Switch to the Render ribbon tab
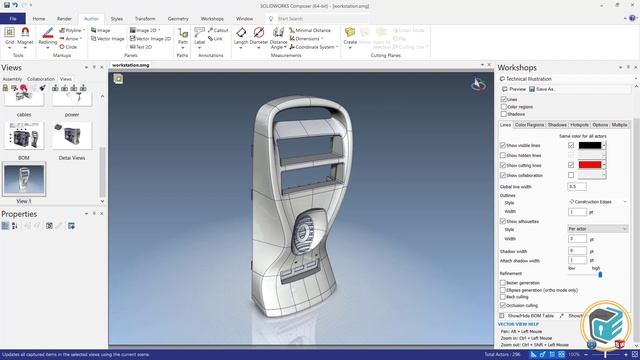640x360 pixels. pos(64,19)
